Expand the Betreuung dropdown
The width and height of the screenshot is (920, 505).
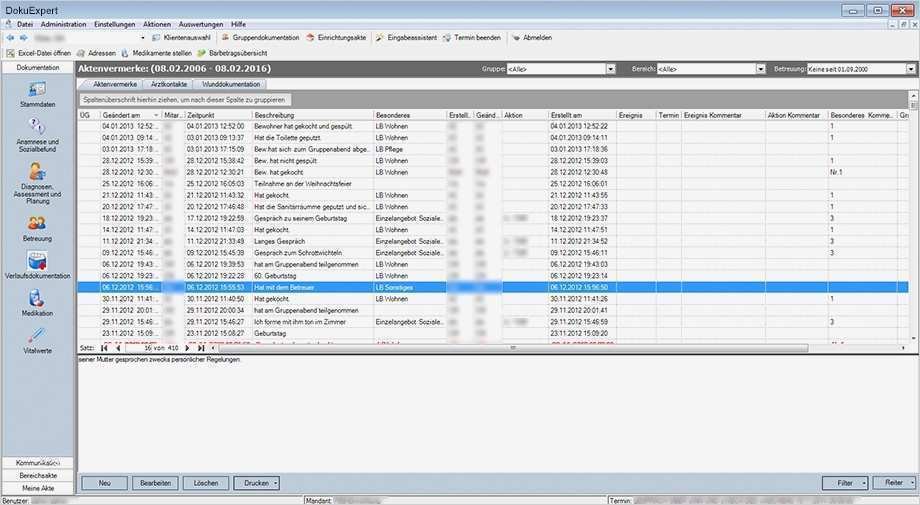point(911,69)
